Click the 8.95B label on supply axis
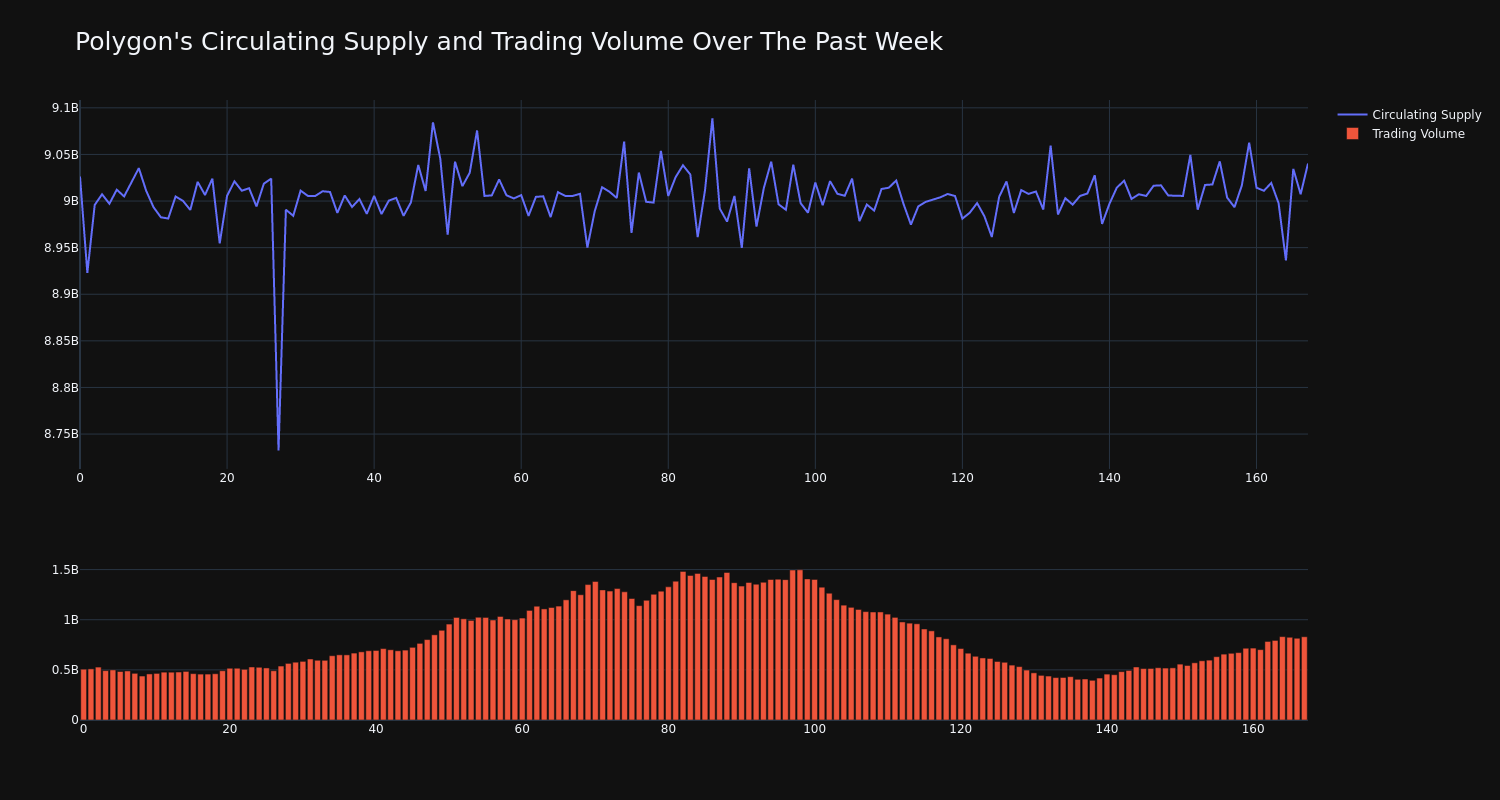This screenshot has height=800, width=1500. pyautogui.click(x=61, y=248)
